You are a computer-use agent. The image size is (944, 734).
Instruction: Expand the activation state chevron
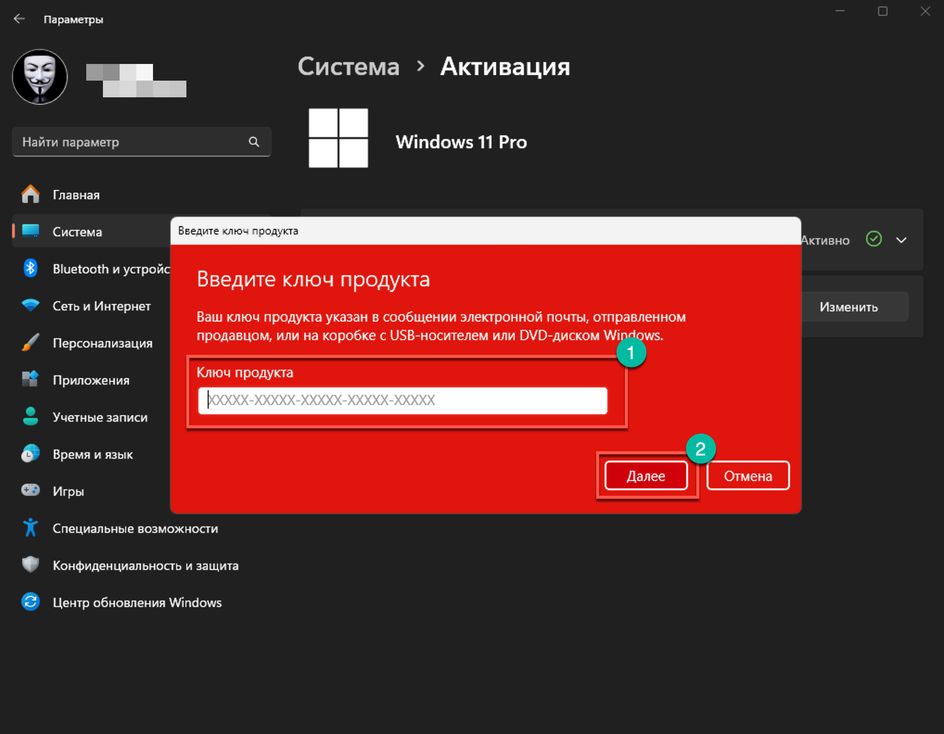pyautogui.click(x=901, y=240)
